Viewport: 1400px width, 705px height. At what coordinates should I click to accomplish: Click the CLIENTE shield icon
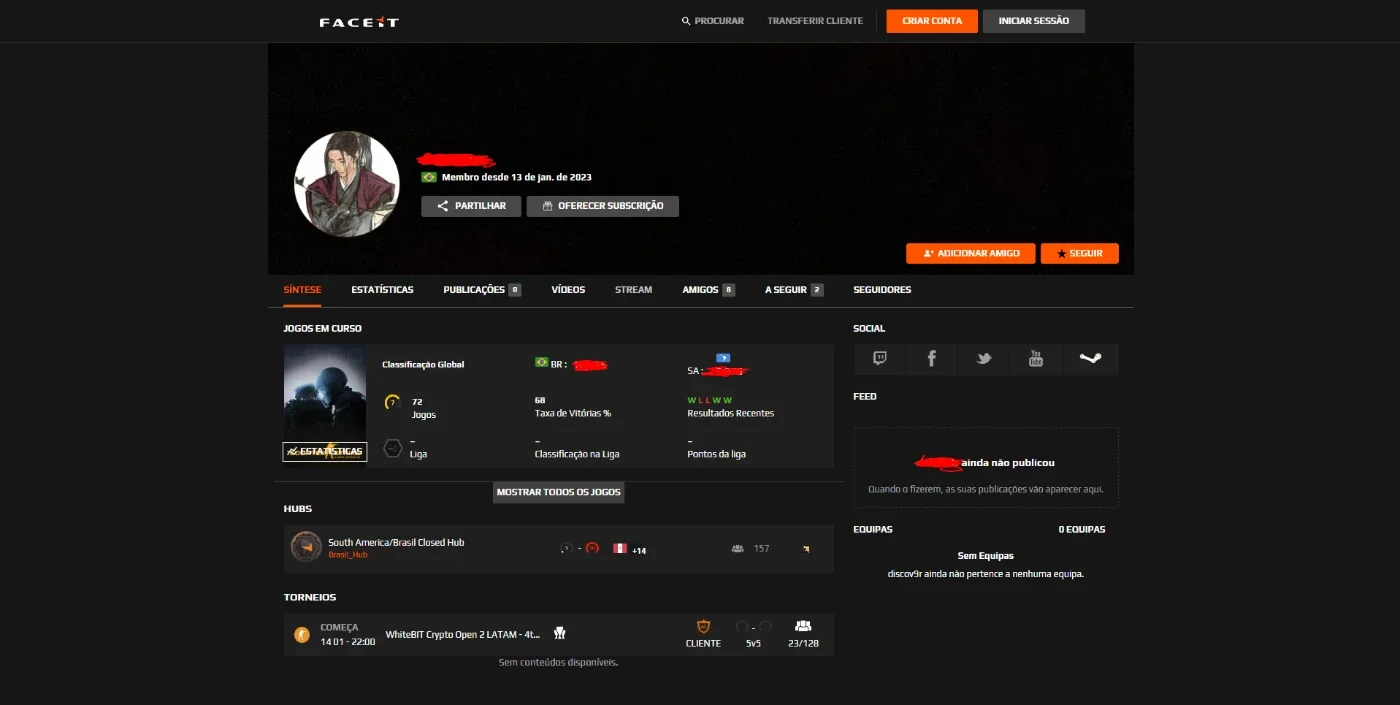(703, 627)
